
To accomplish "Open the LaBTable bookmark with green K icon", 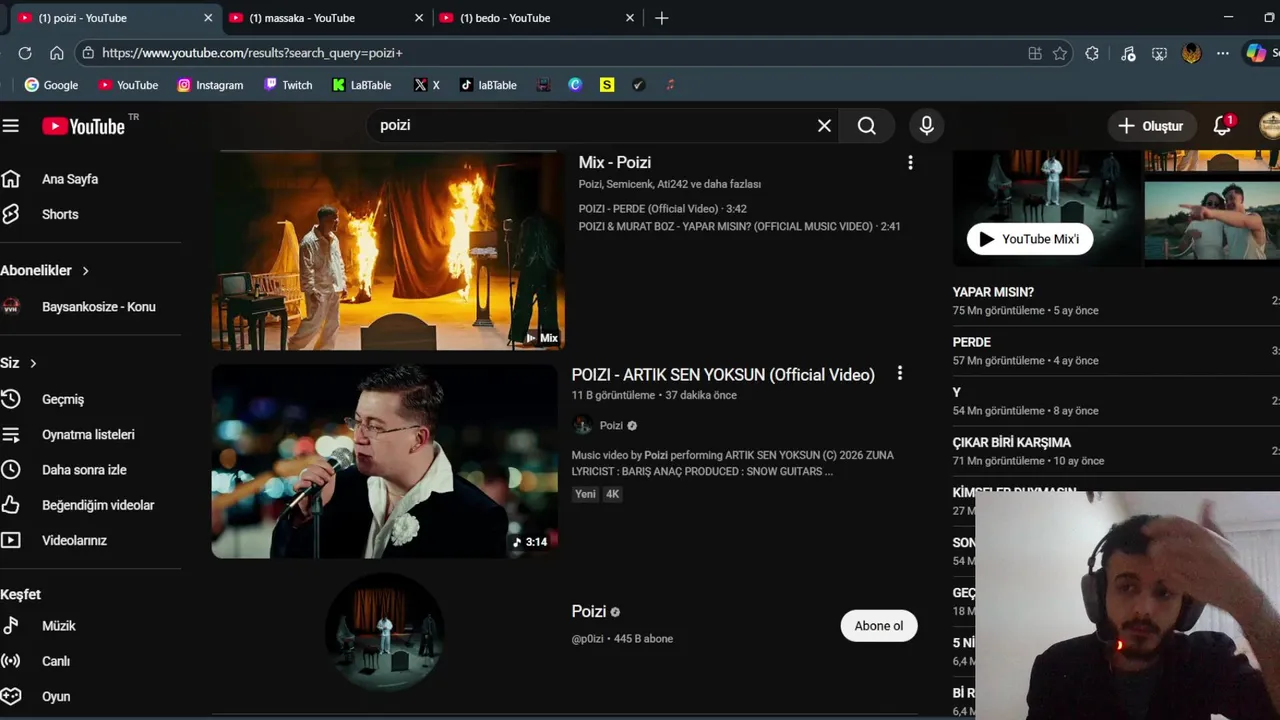I will [x=362, y=85].
